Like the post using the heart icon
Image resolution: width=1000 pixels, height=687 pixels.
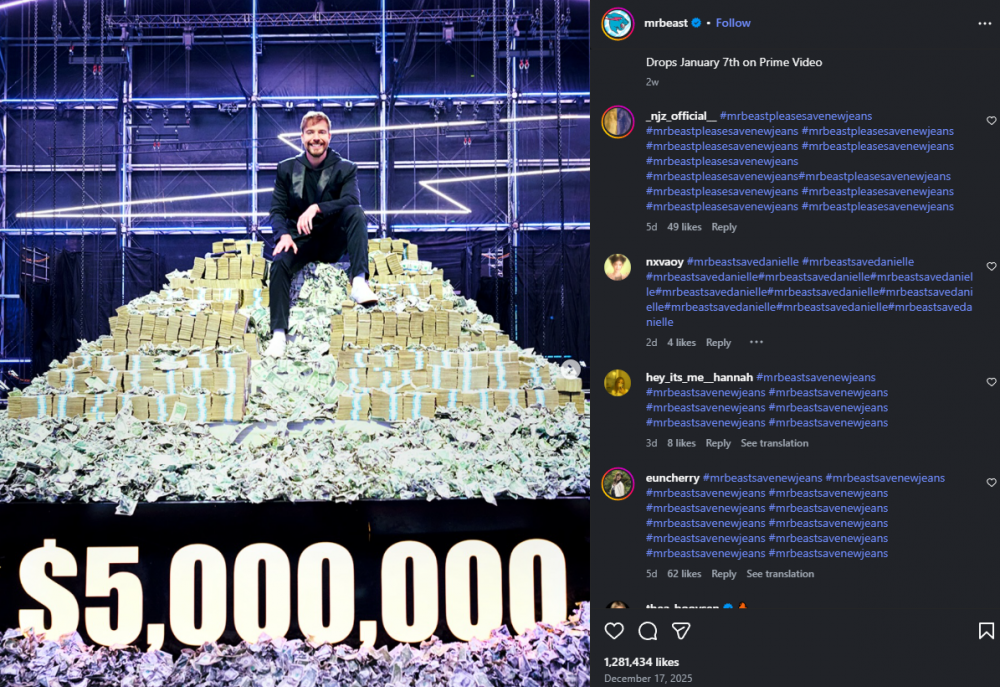pos(614,631)
